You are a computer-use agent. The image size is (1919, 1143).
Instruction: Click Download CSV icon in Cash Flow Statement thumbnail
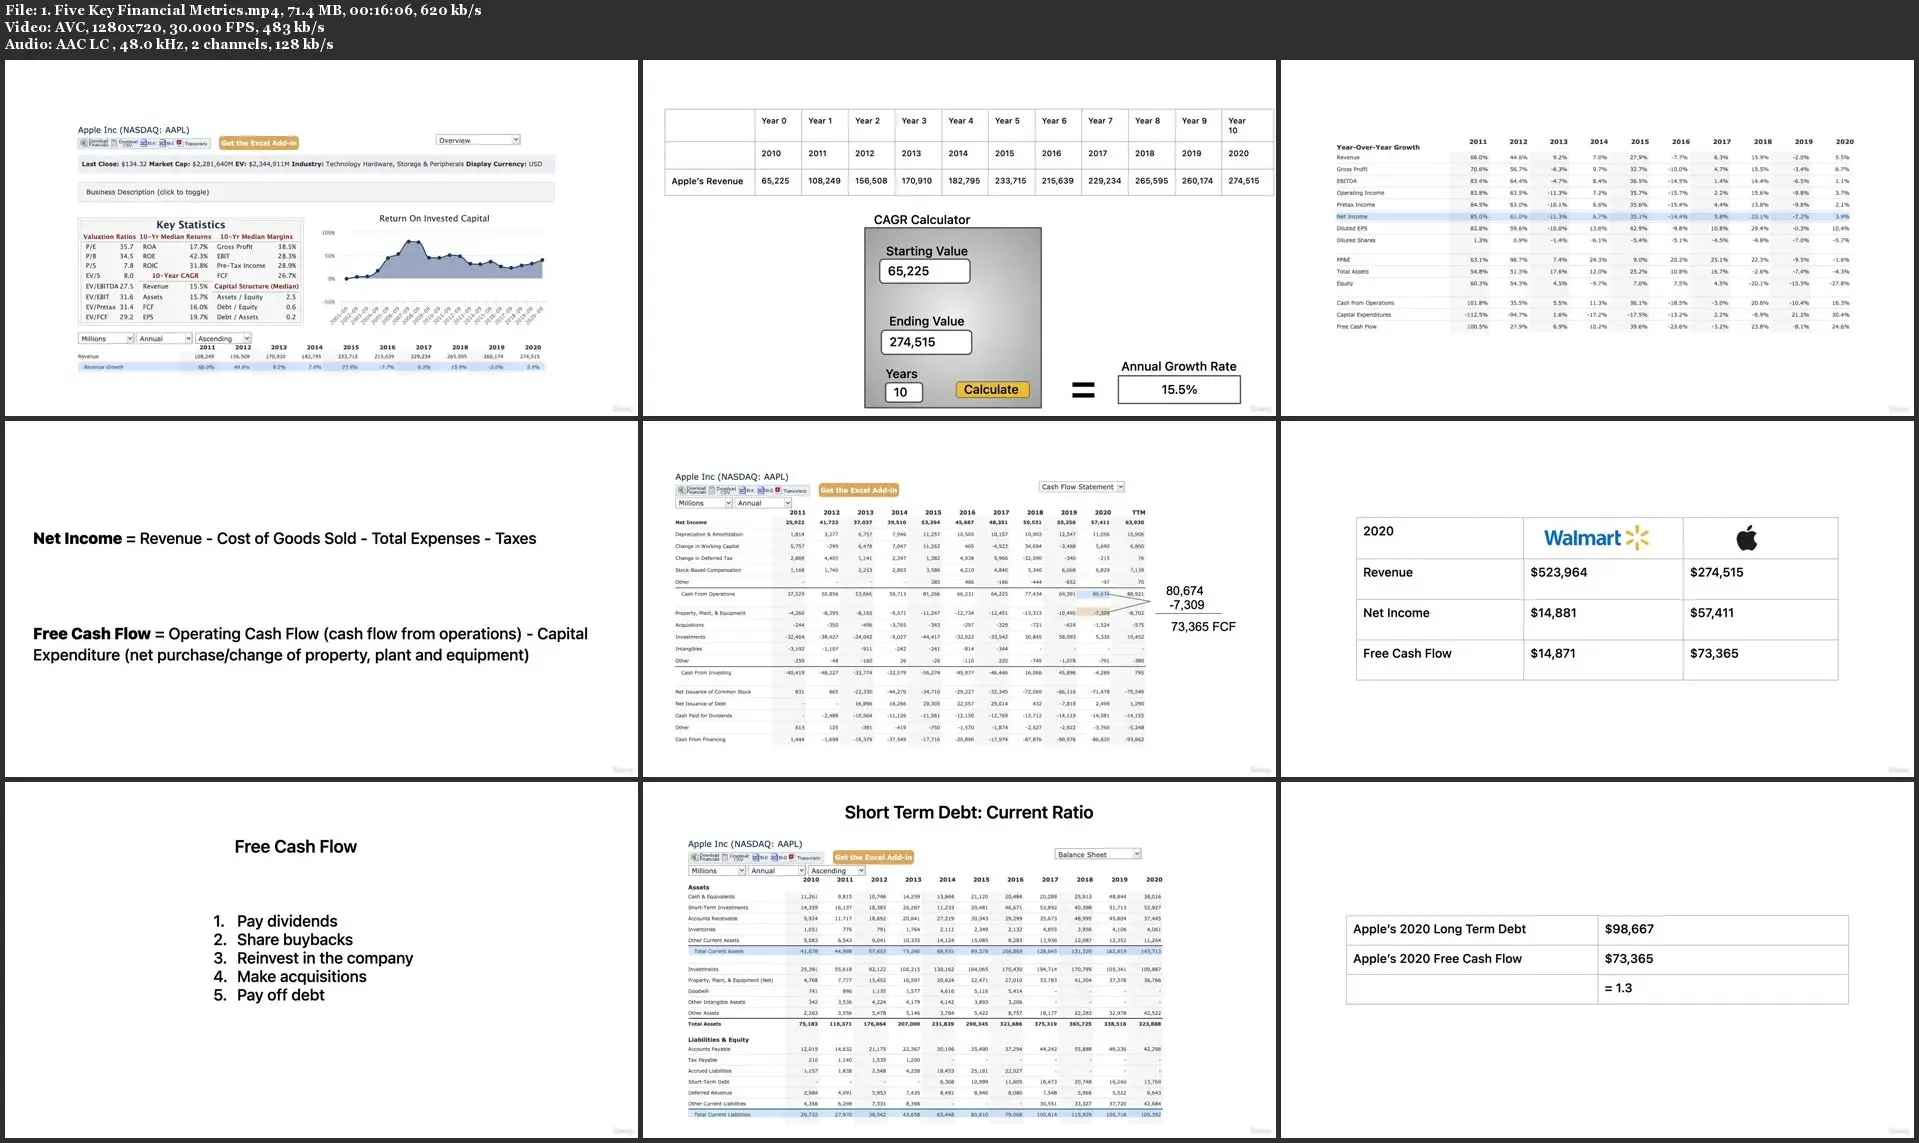[x=722, y=490]
